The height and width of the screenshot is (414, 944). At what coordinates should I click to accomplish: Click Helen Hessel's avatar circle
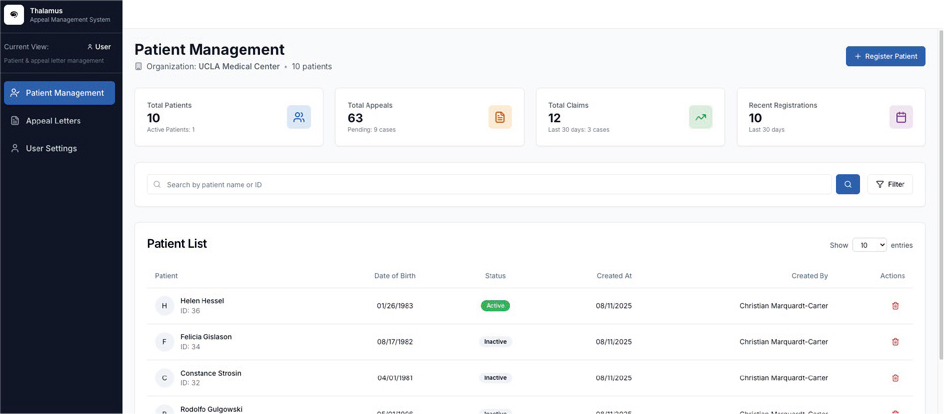click(x=164, y=306)
